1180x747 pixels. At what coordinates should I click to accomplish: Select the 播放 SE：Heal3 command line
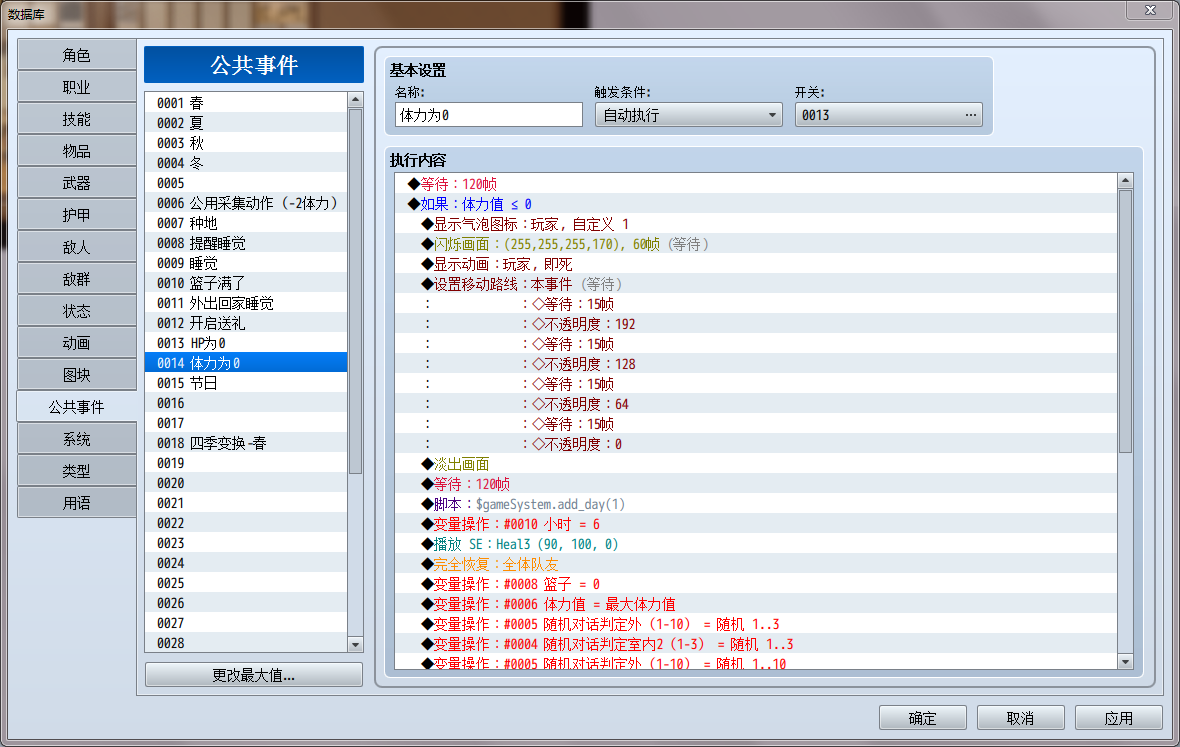[756, 544]
